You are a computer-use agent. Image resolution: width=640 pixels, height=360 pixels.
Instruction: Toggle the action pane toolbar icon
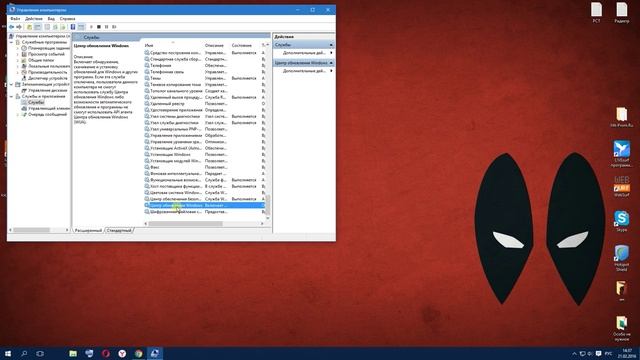(81, 27)
